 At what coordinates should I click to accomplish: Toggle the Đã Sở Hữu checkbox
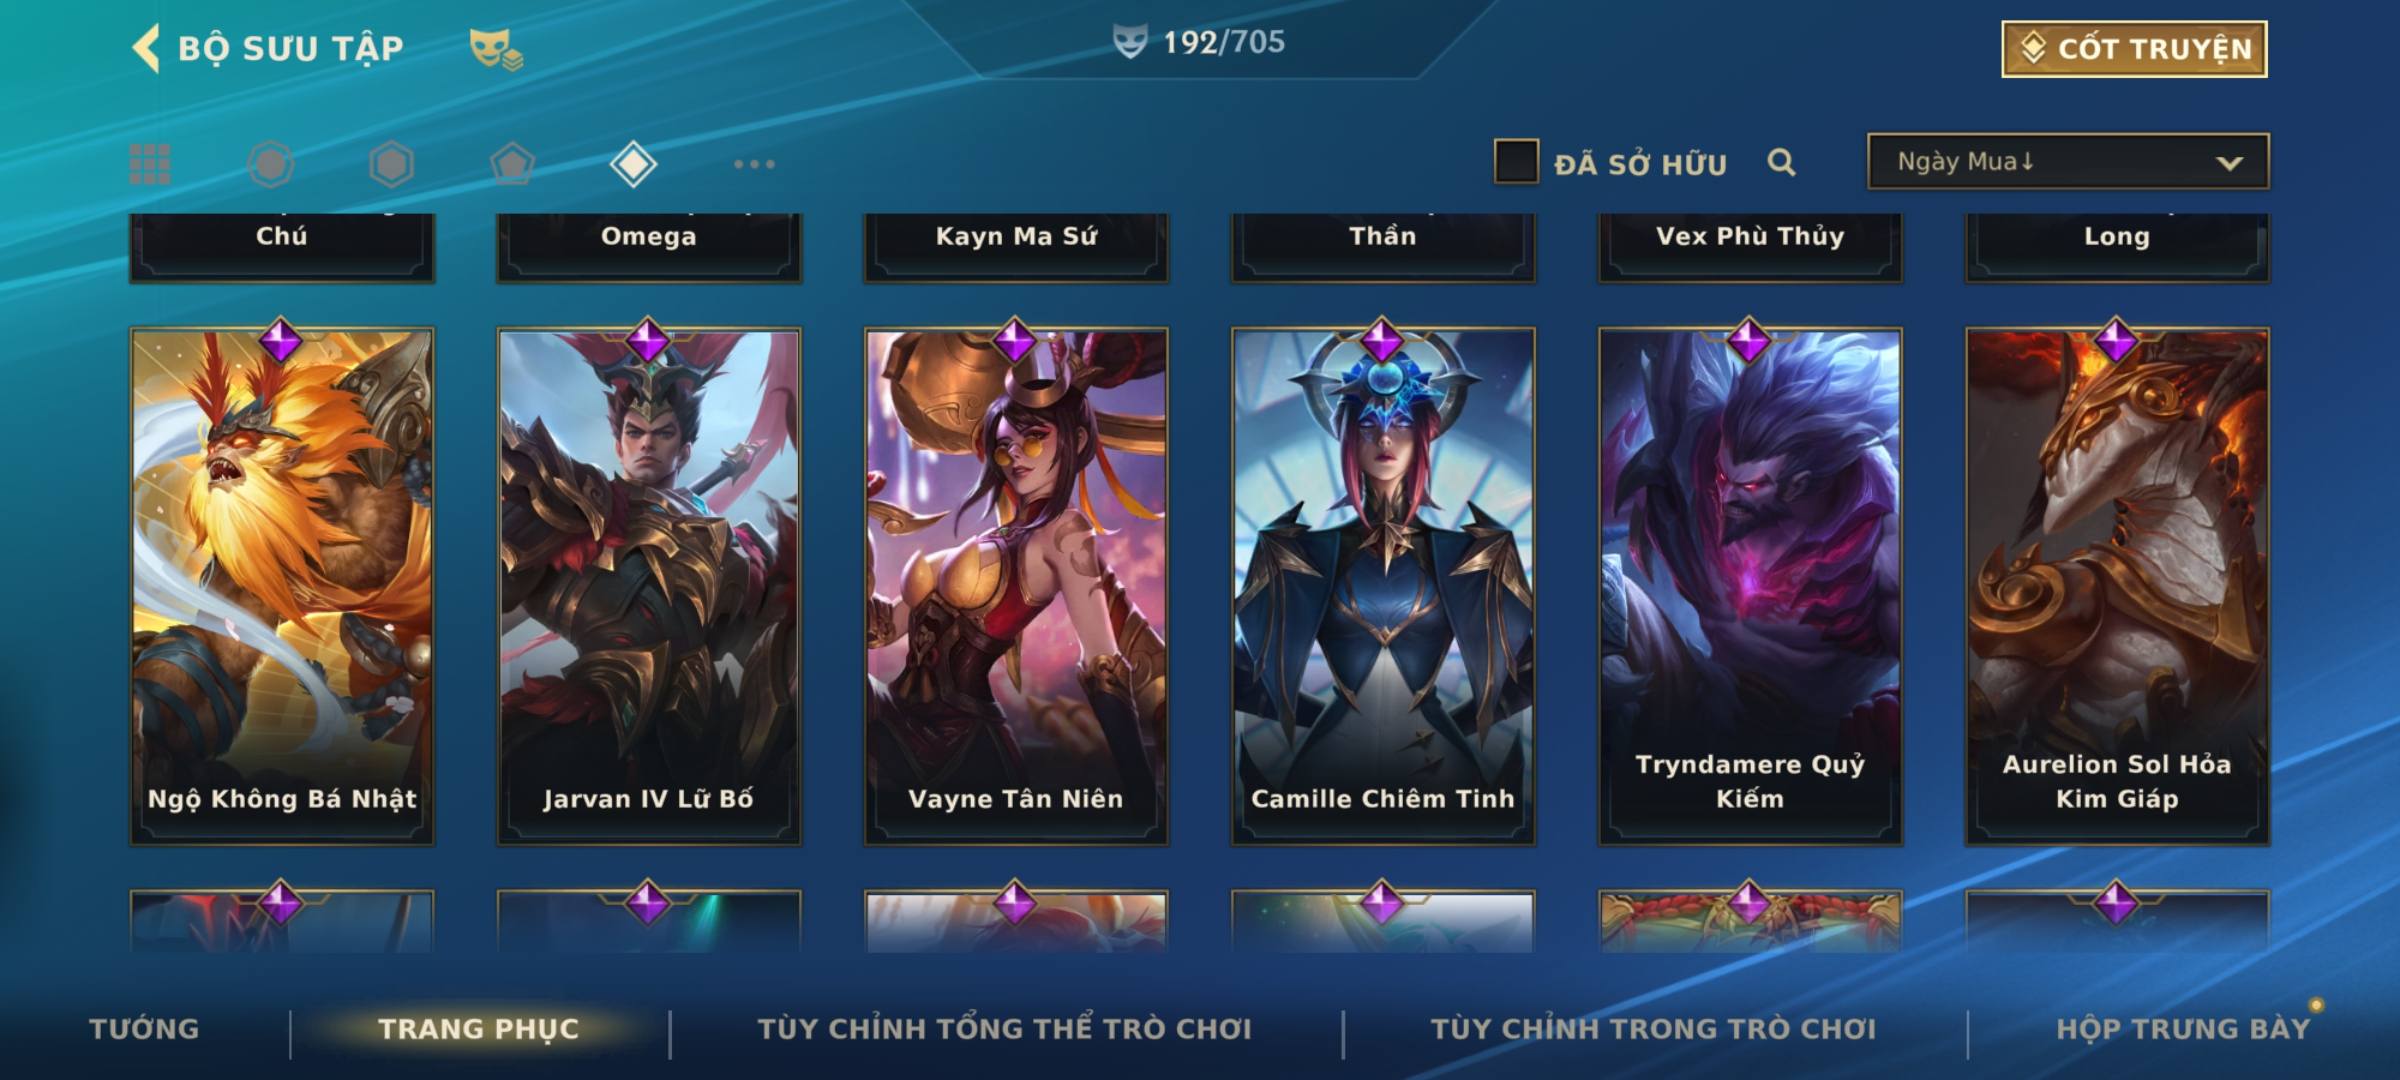point(1516,161)
